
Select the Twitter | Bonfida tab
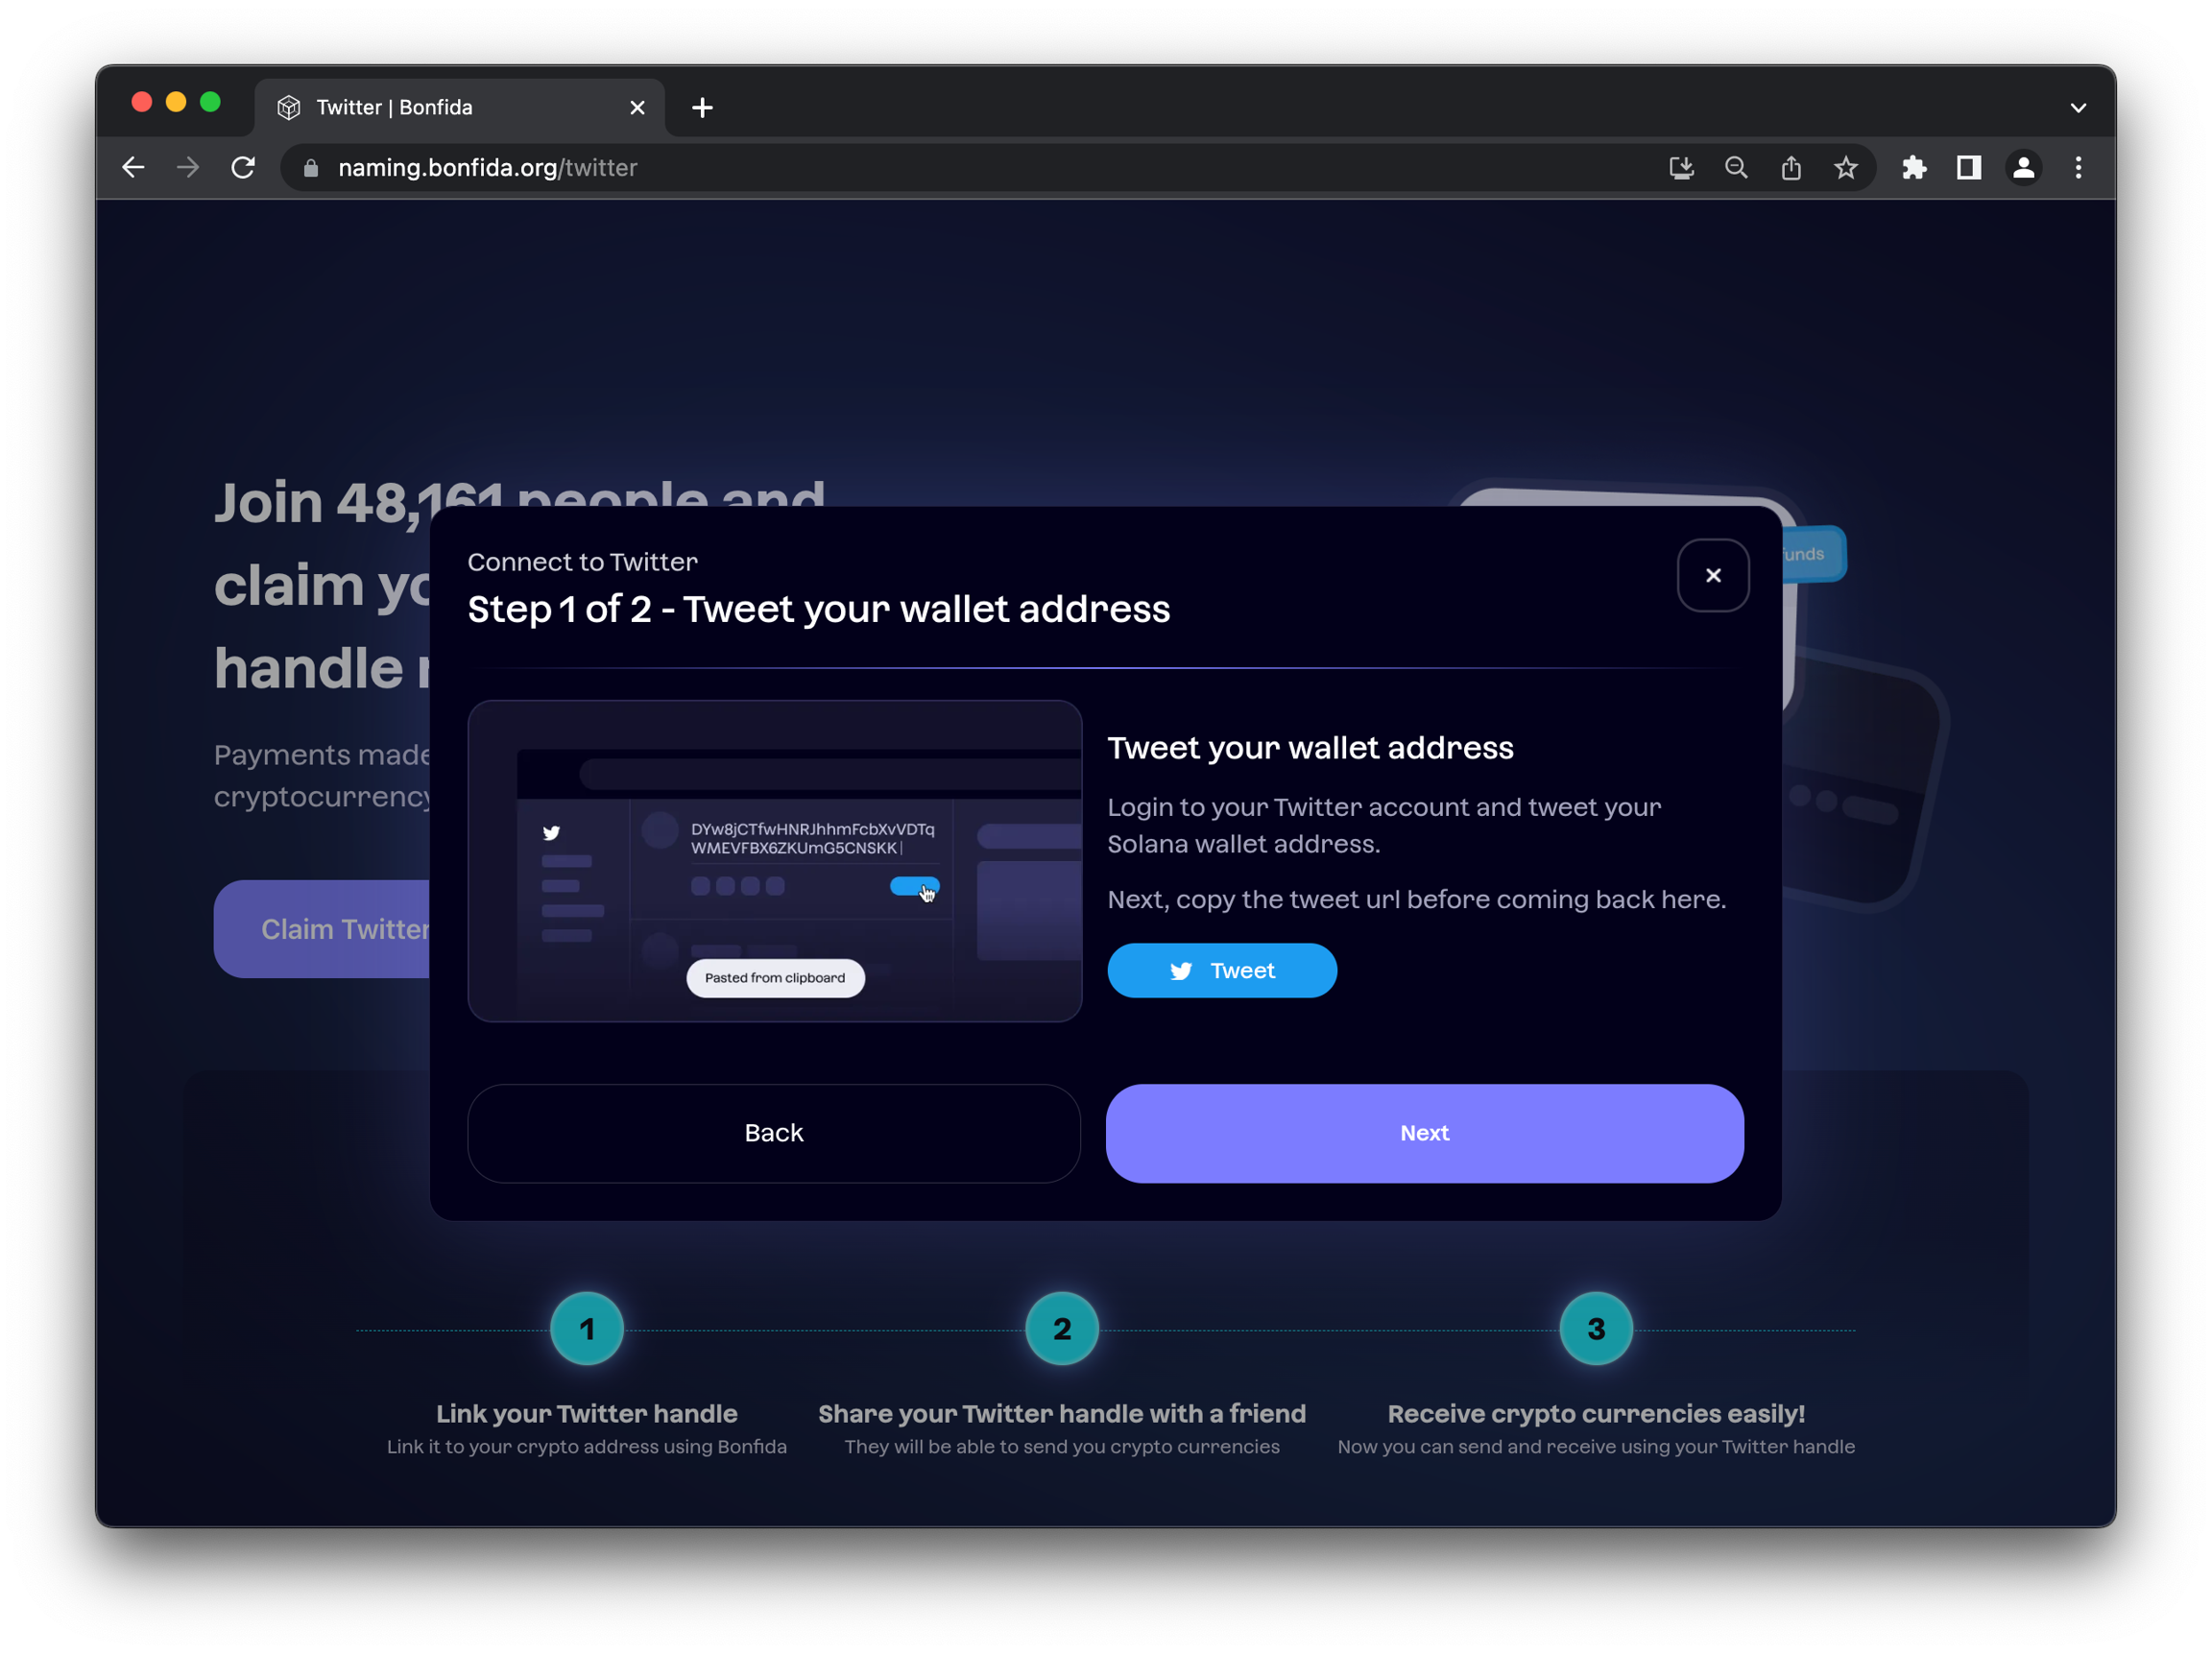[x=440, y=107]
